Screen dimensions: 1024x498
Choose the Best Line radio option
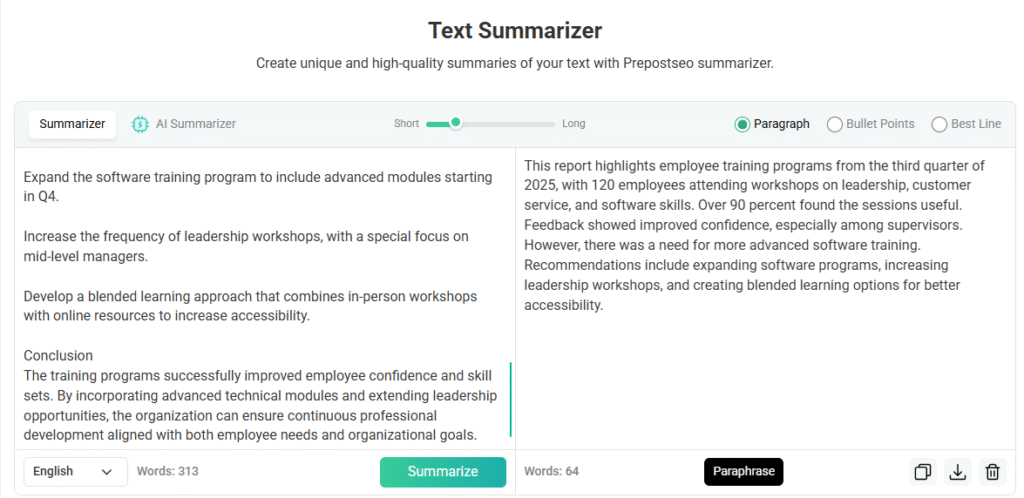point(939,124)
